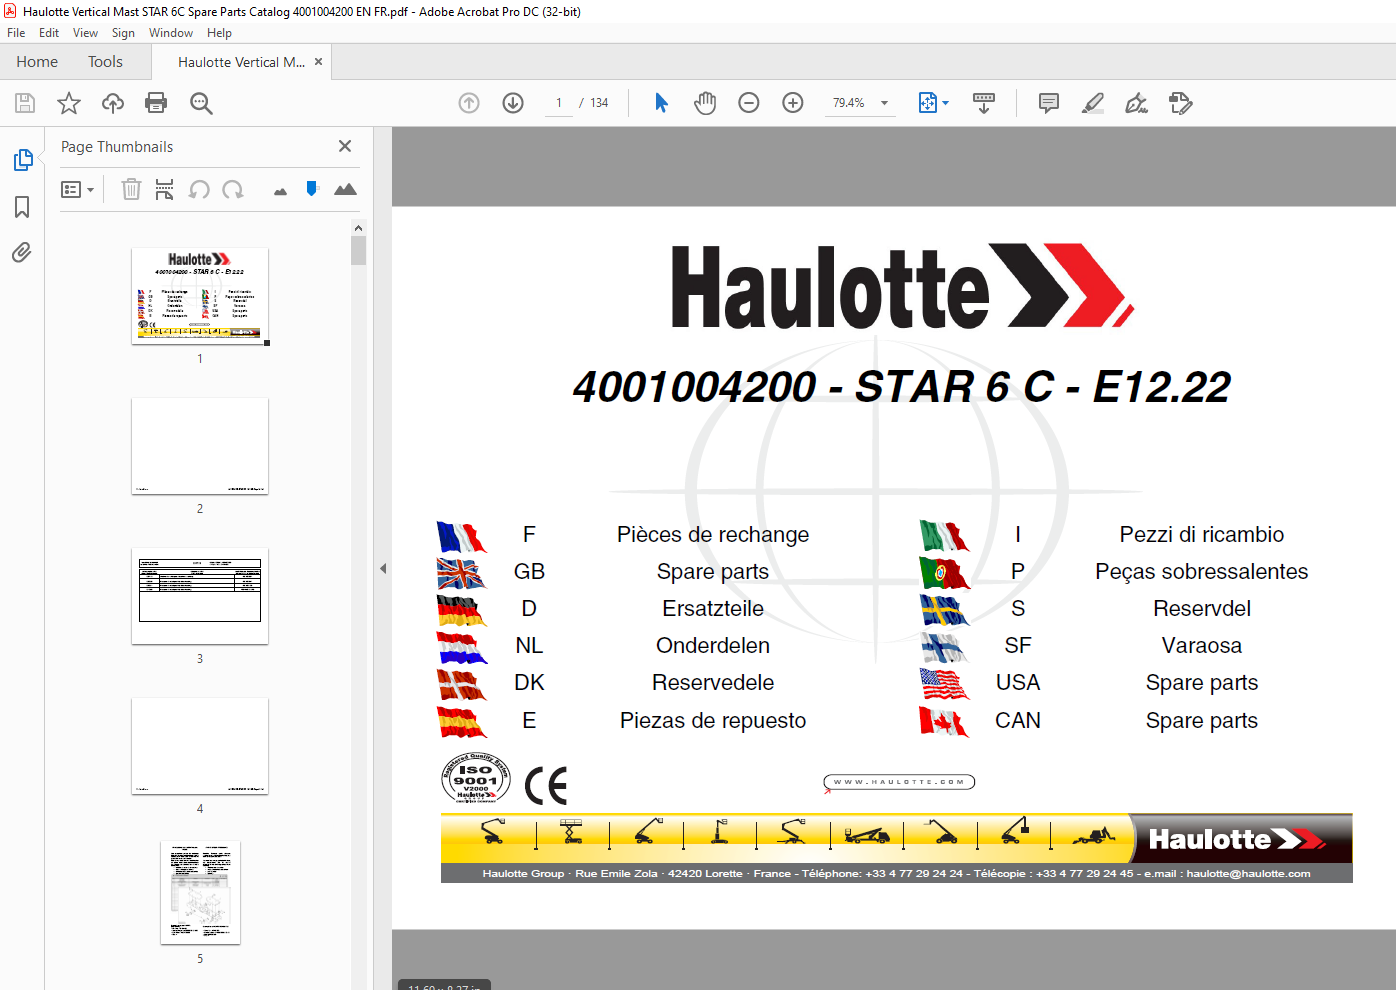Activate the Selection arrow tool

661,103
